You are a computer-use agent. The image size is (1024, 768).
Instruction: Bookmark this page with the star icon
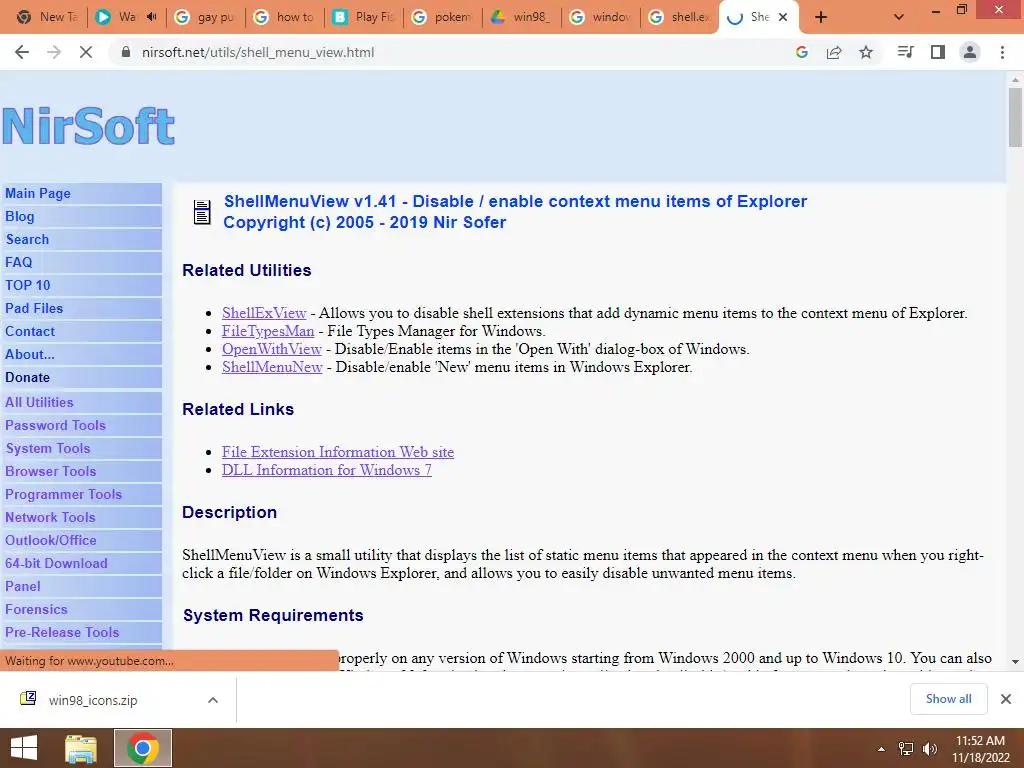click(866, 52)
